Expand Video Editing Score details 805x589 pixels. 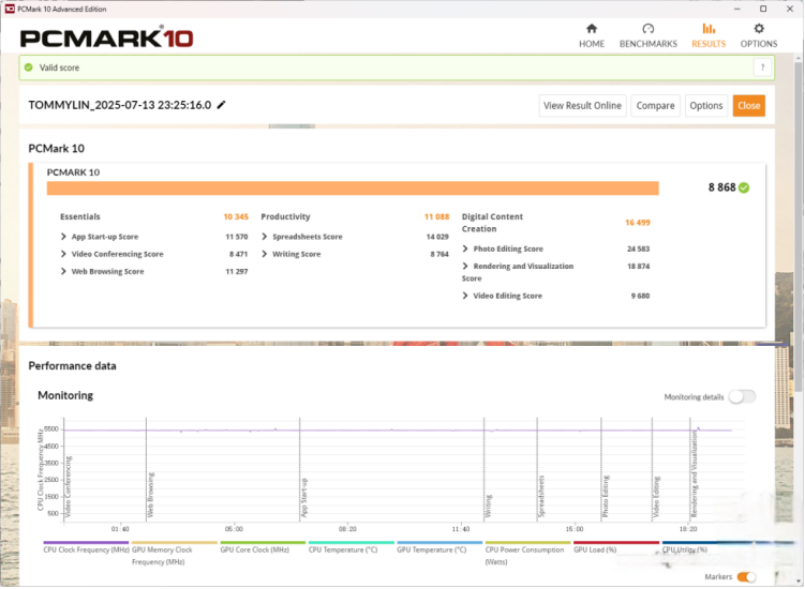click(465, 295)
